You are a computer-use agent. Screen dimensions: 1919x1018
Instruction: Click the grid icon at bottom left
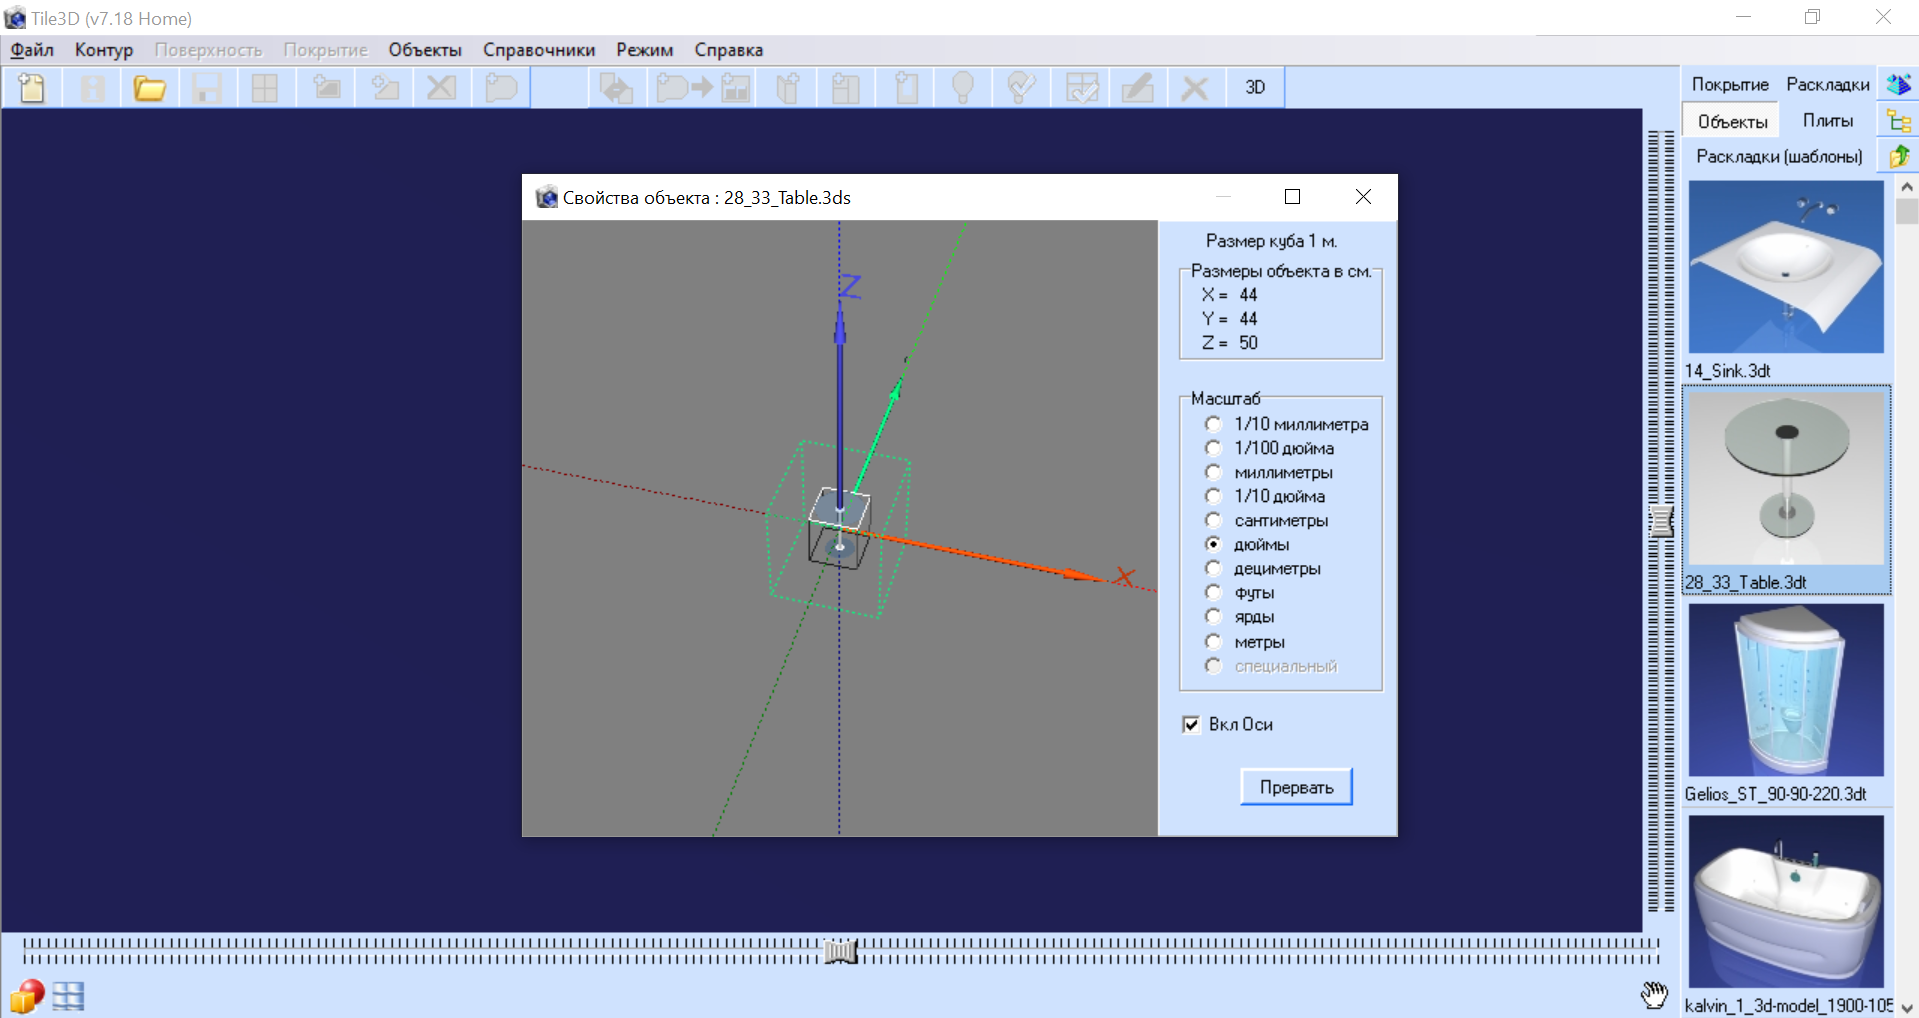(x=68, y=996)
